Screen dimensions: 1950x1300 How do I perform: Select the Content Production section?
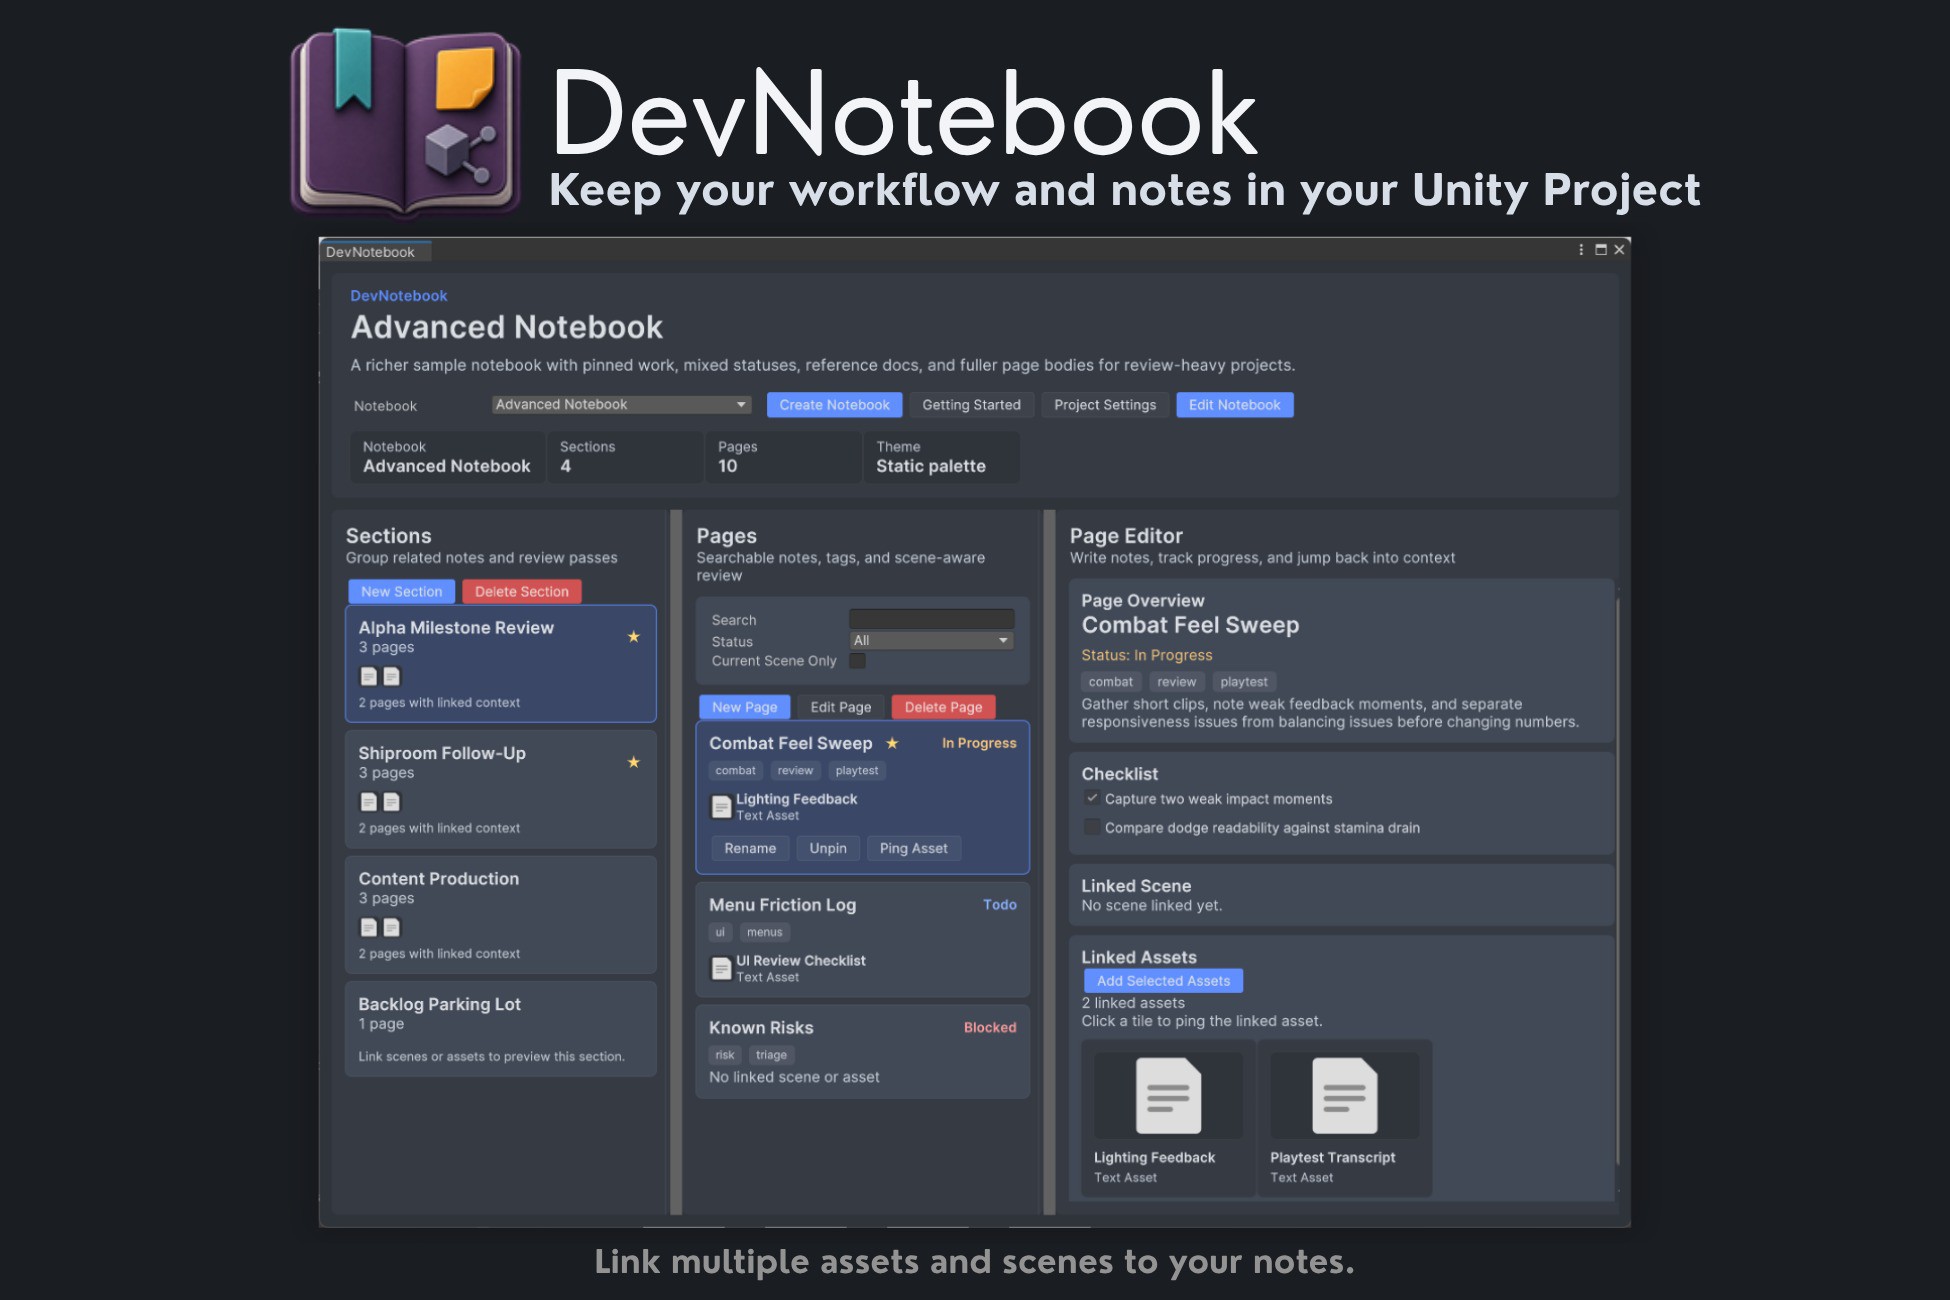(501, 915)
